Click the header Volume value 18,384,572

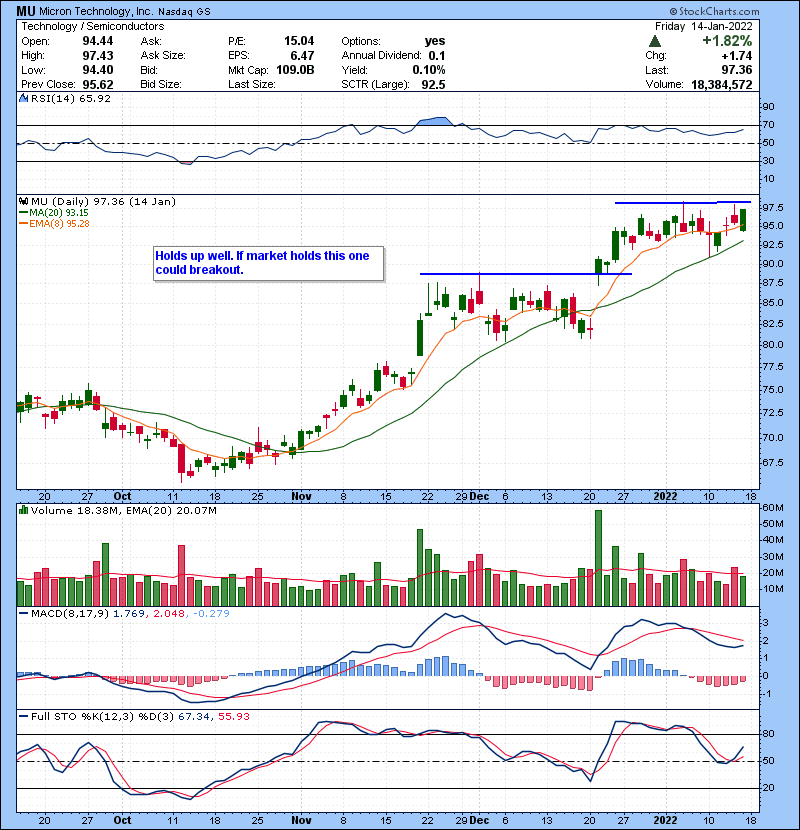tap(722, 84)
